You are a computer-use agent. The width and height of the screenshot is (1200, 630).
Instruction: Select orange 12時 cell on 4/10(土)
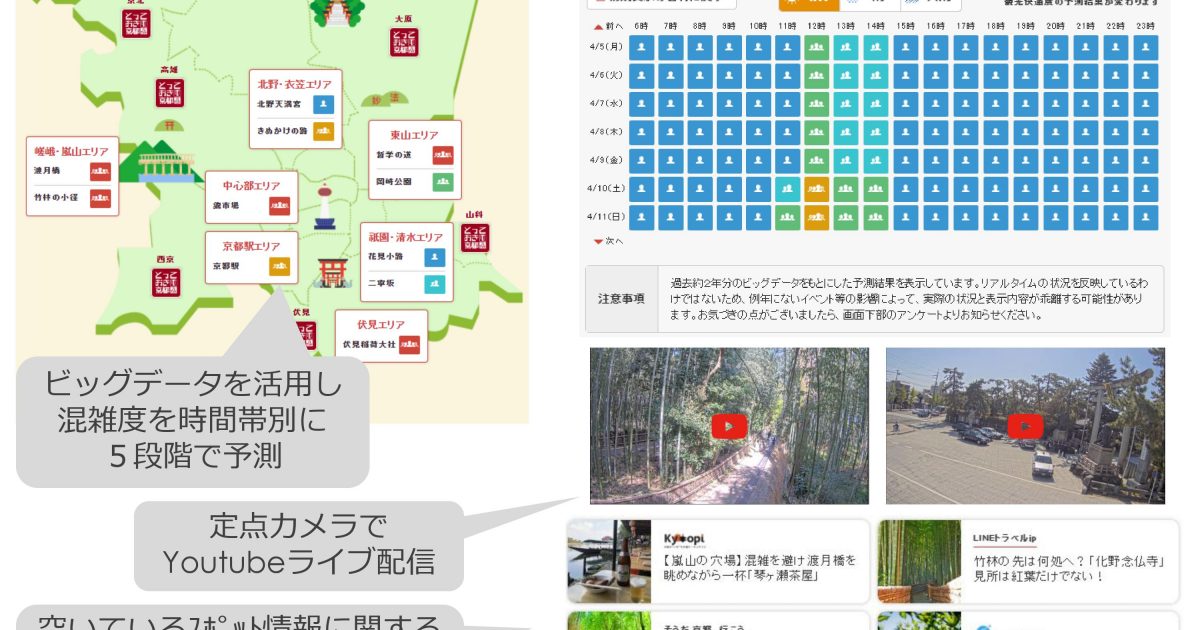point(816,189)
